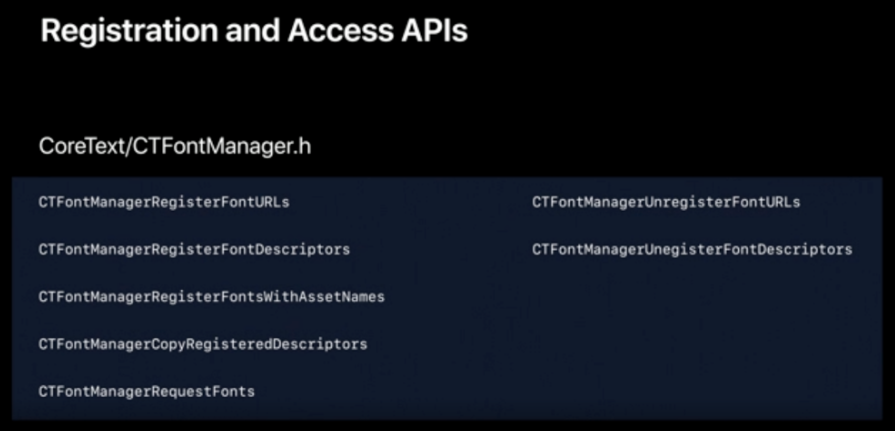This screenshot has height=431, width=895.
Task: Click the CoreText portion of the header path
Action: (82, 146)
